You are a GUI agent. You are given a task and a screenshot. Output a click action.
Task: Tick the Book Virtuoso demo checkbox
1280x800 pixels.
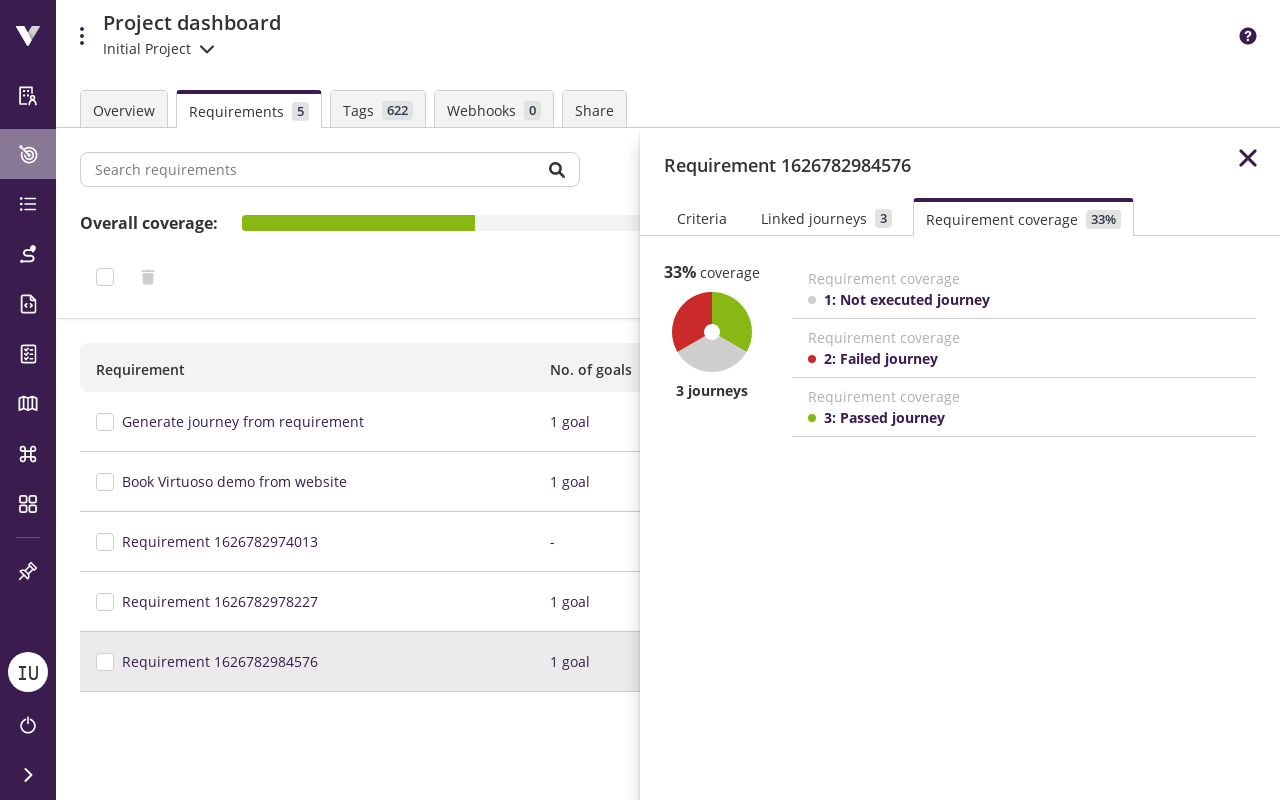pos(105,482)
